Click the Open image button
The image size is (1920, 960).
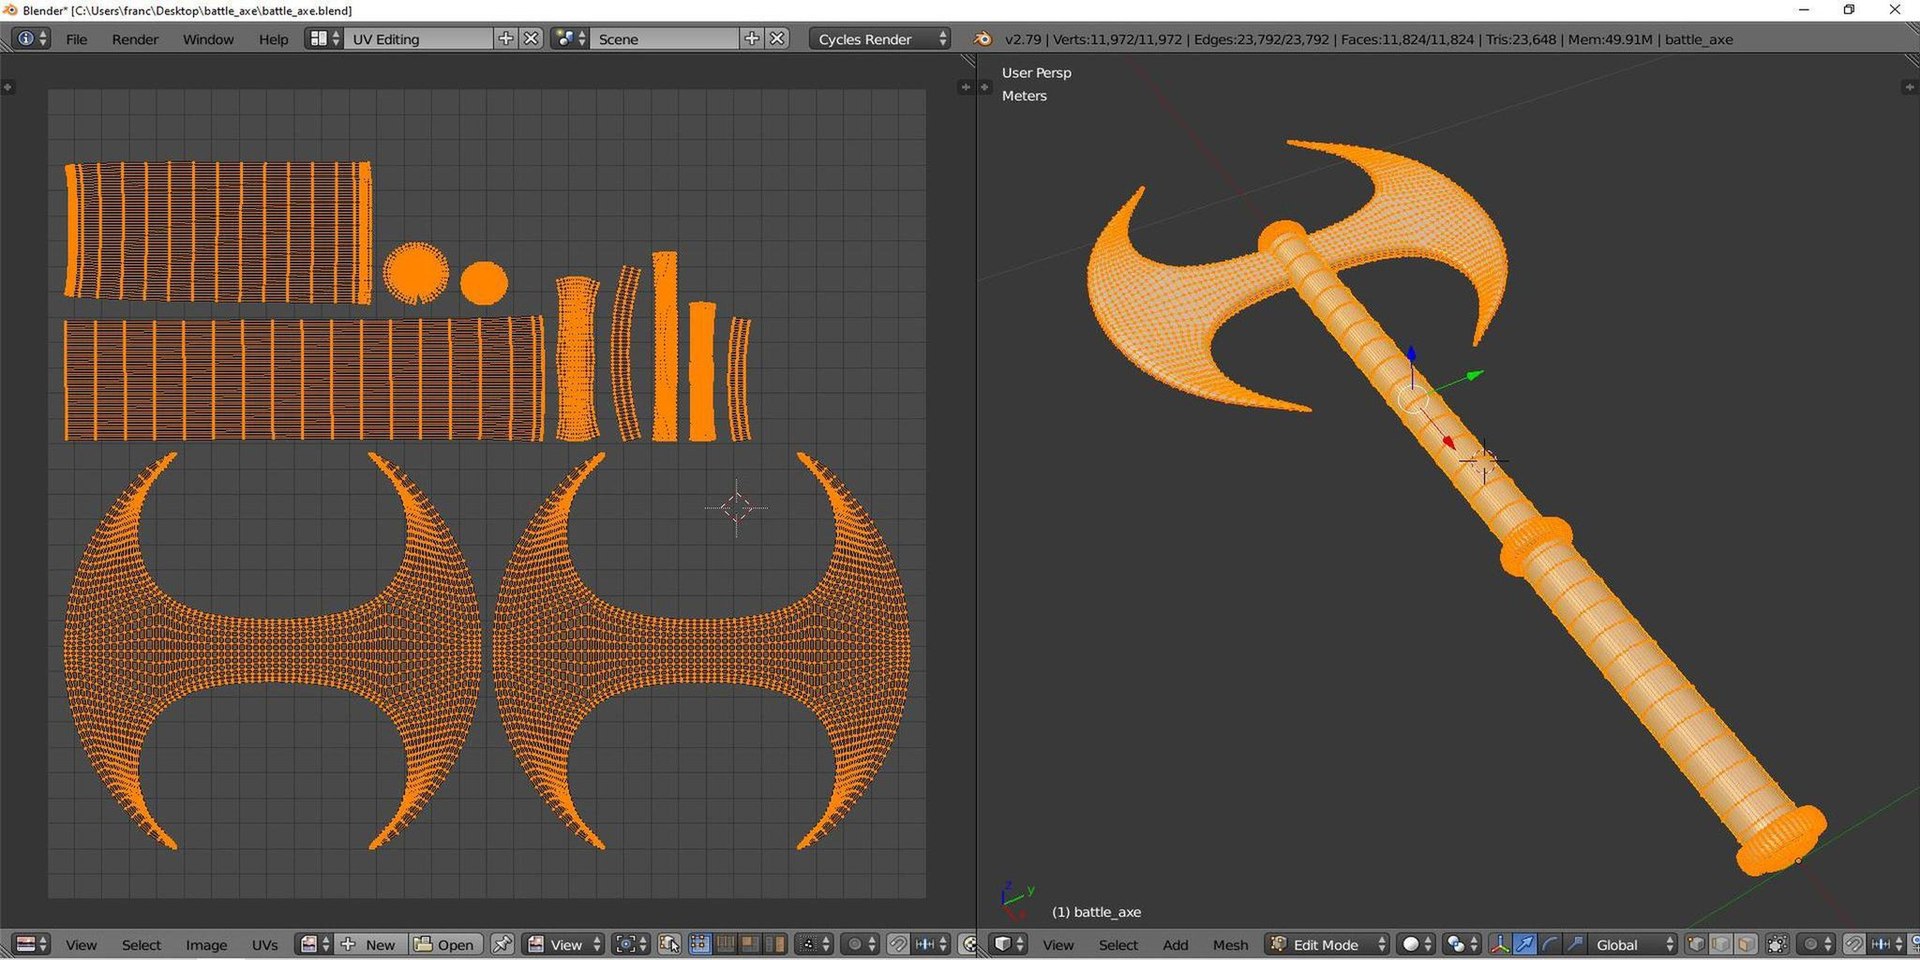(444, 944)
